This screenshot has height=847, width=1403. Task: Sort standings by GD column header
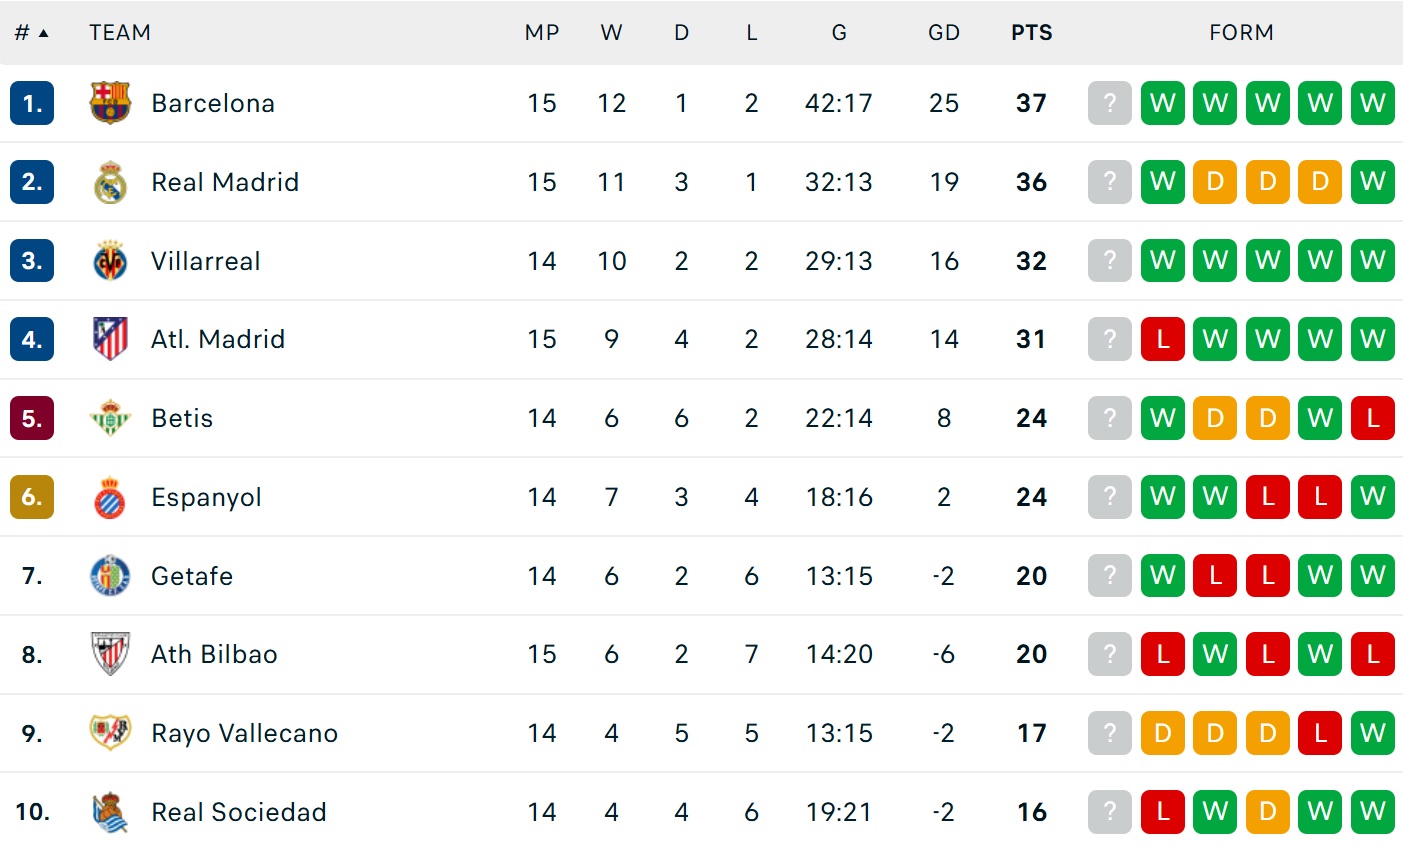click(x=943, y=33)
